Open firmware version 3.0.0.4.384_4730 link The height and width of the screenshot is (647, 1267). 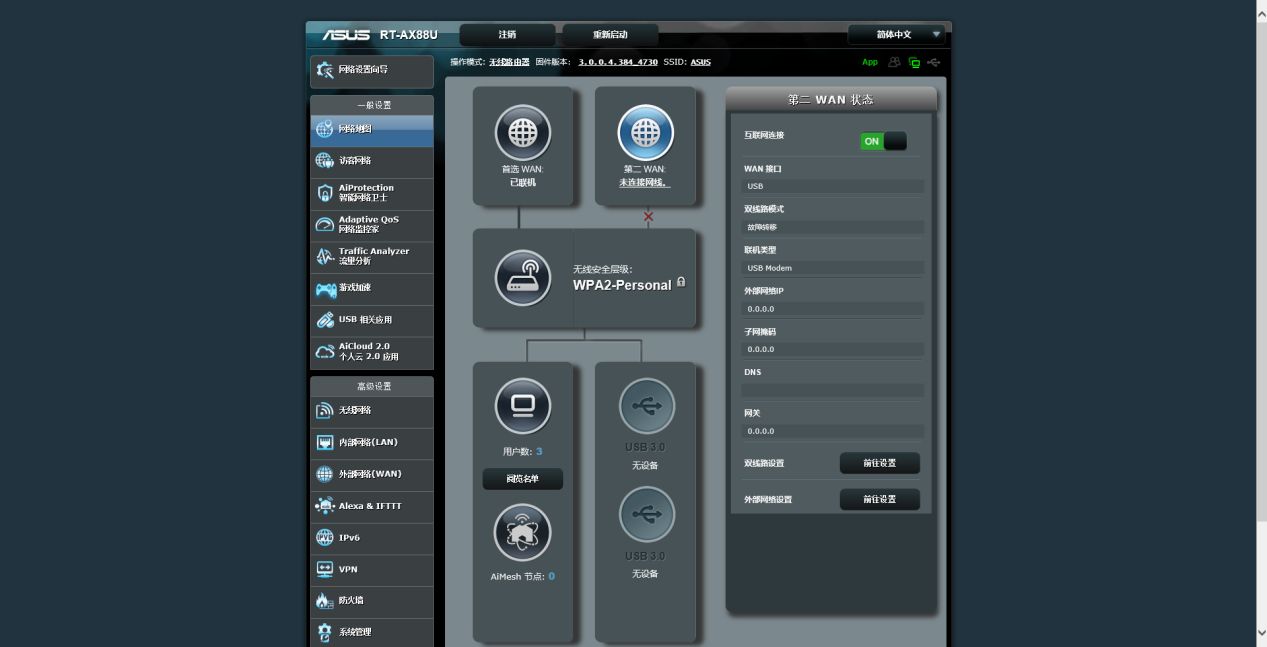tap(618, 62)
